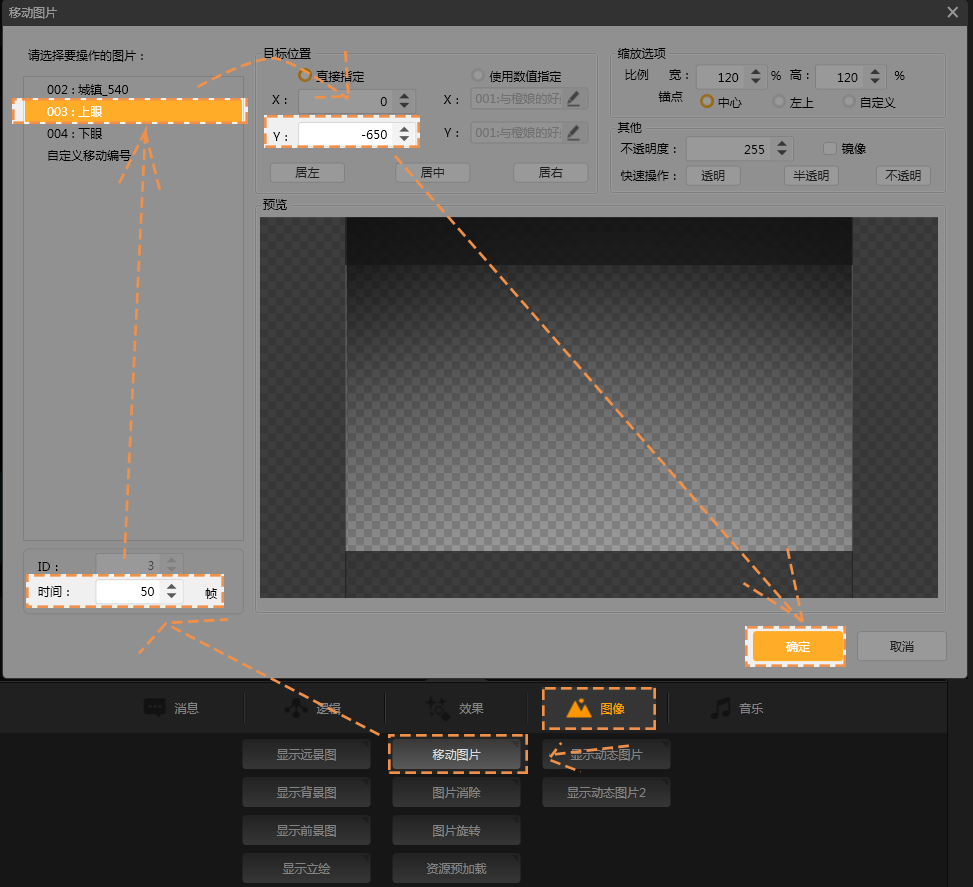This screenshot has height=887, width=973.
Task: Select the 使用数值指定 radio button
Action: click(478, 75)
